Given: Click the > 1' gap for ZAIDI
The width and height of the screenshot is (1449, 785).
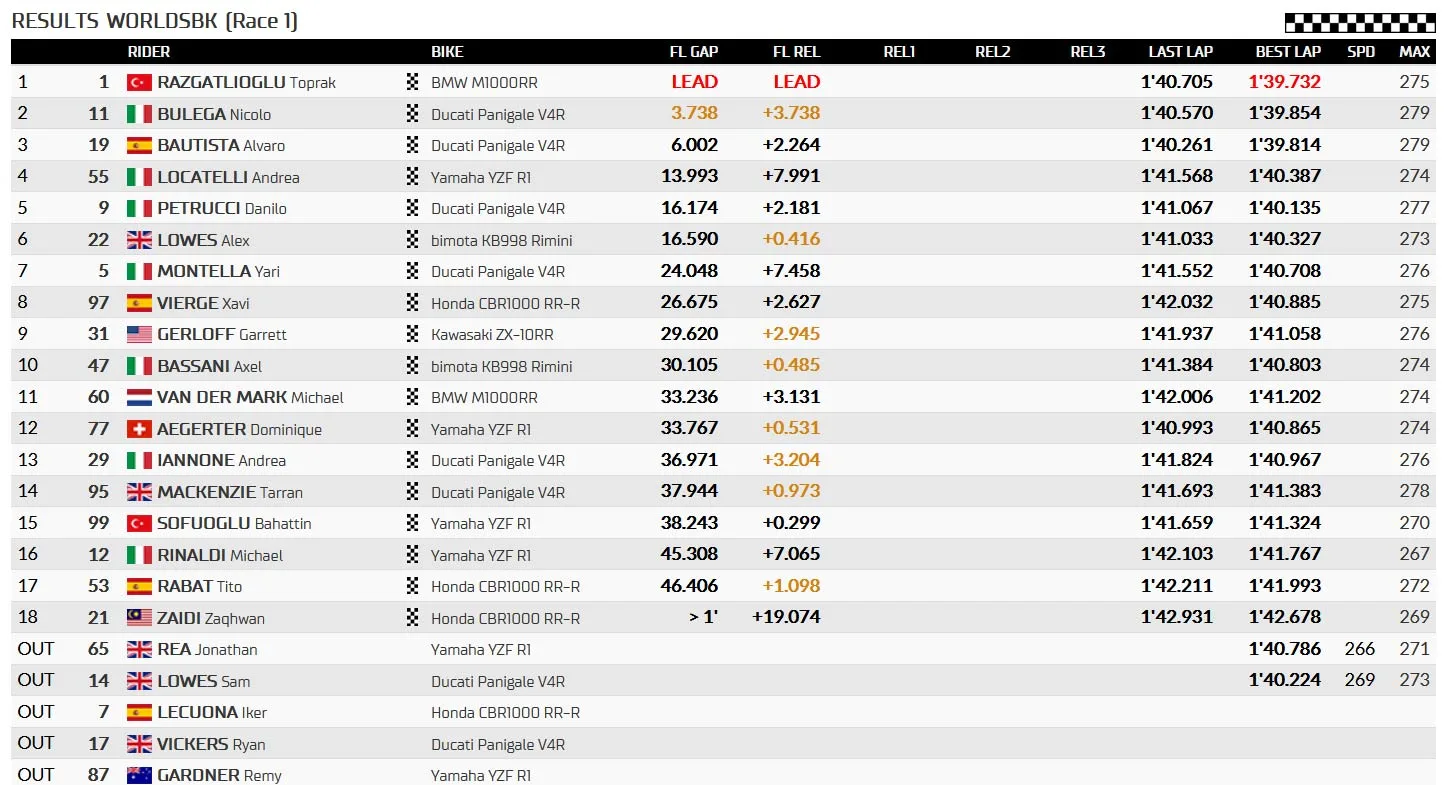Looking at the screenshot, I should click(x=704, y=617).
